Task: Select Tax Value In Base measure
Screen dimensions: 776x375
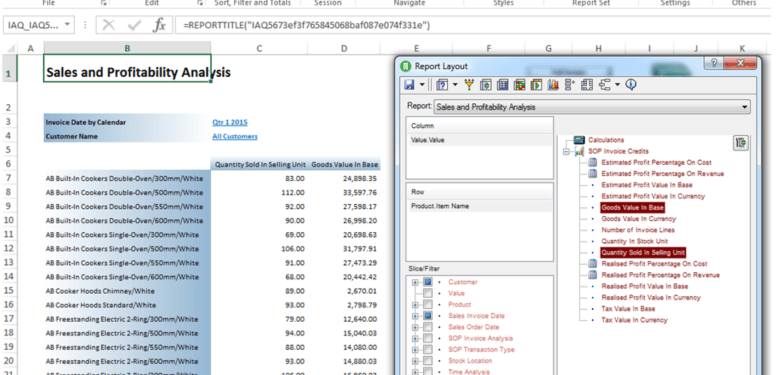Action: click(628, 309)
